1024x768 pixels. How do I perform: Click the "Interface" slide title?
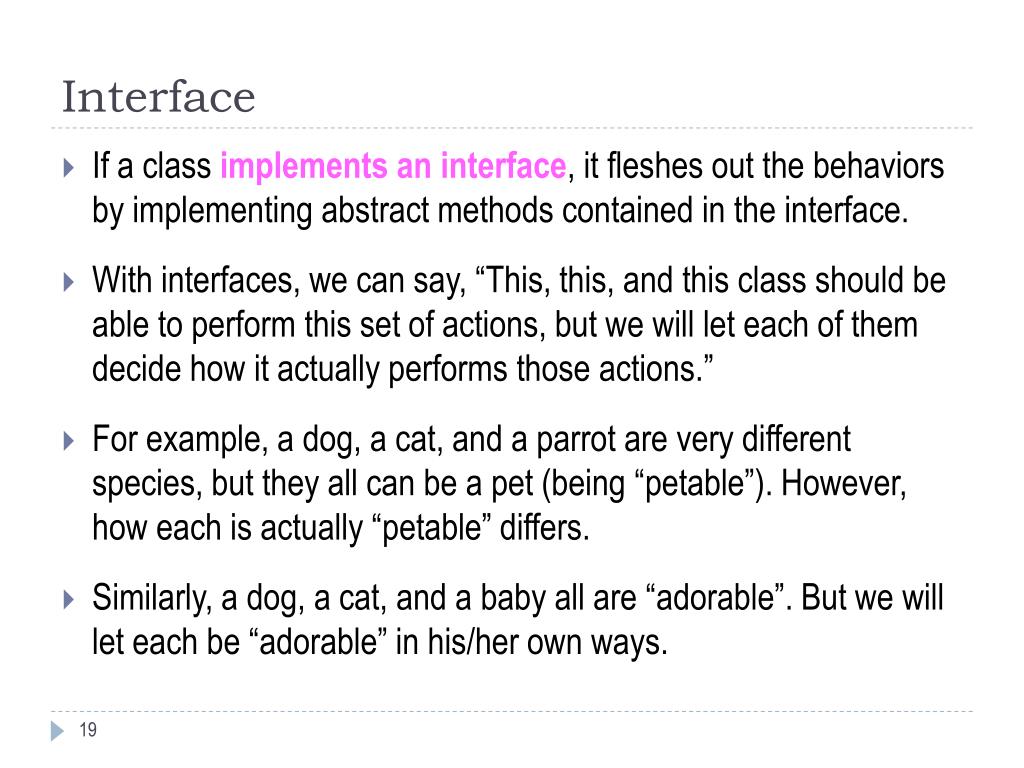tap(158, 97)
